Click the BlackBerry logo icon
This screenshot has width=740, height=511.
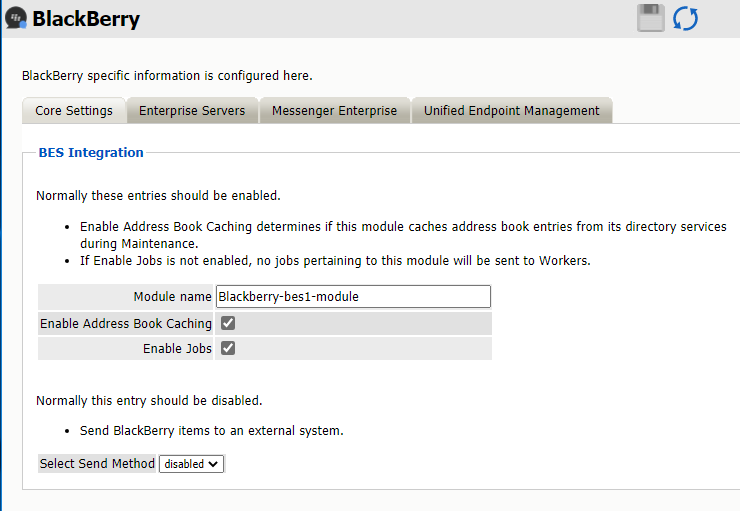point(15,18)
